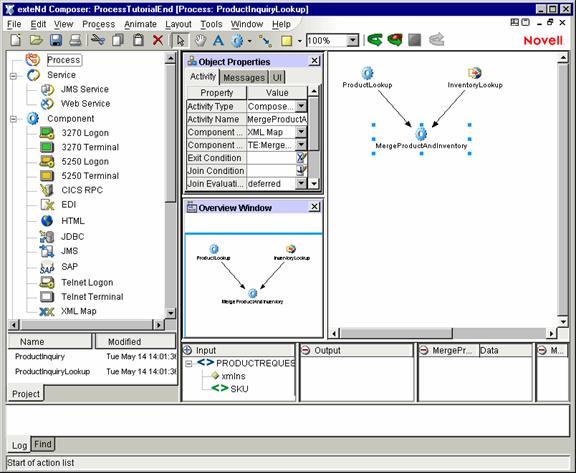Click the green animate start icon
This screenshot has height=473, width=576.
375,40
